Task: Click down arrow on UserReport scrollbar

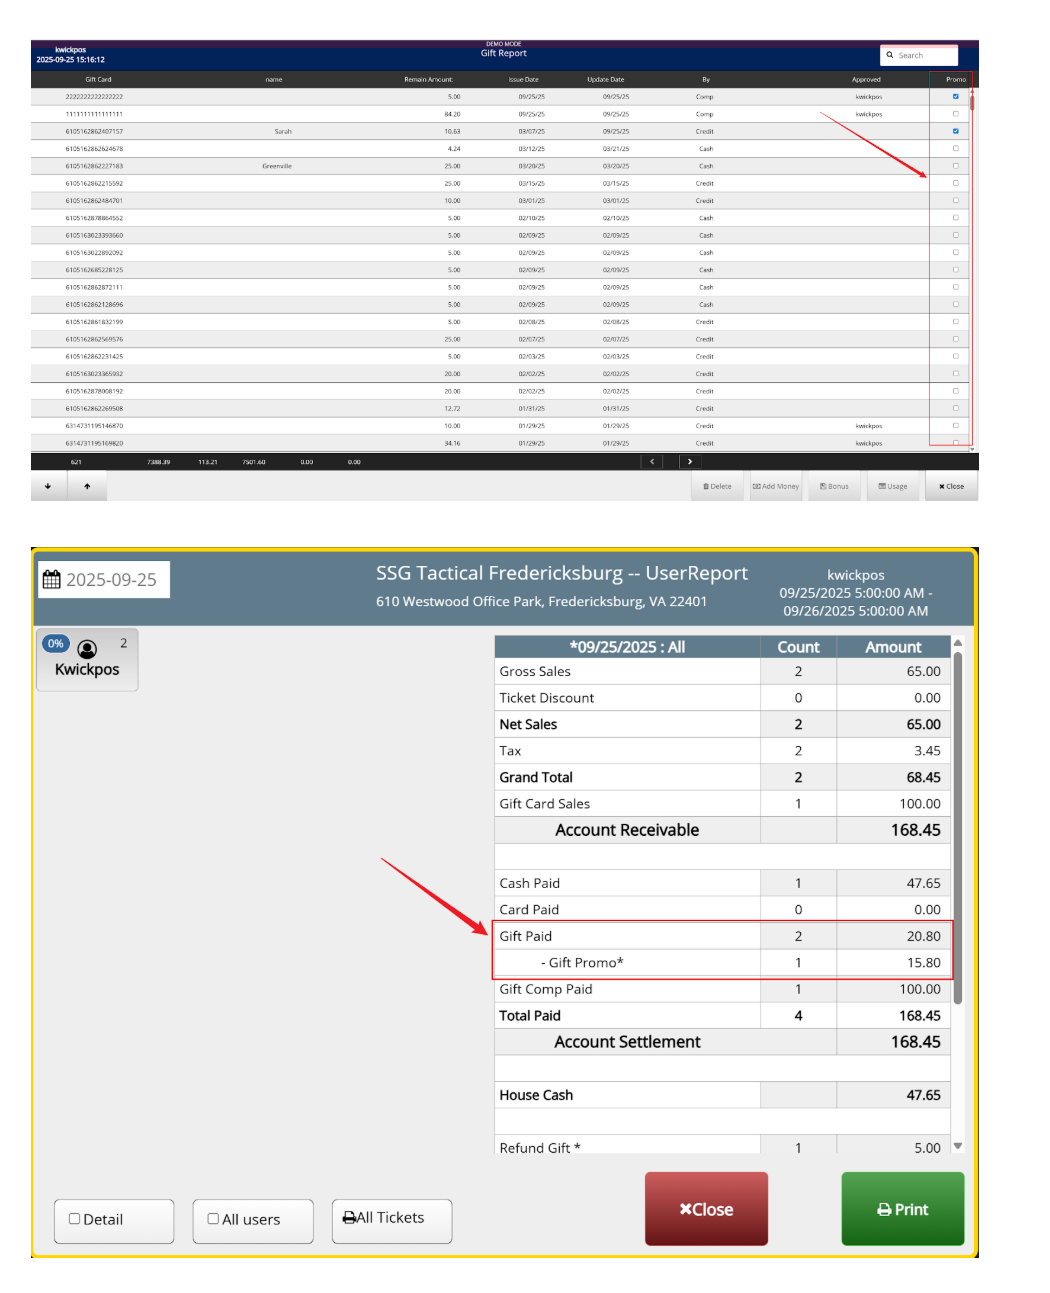Action: pos(958,1146)
